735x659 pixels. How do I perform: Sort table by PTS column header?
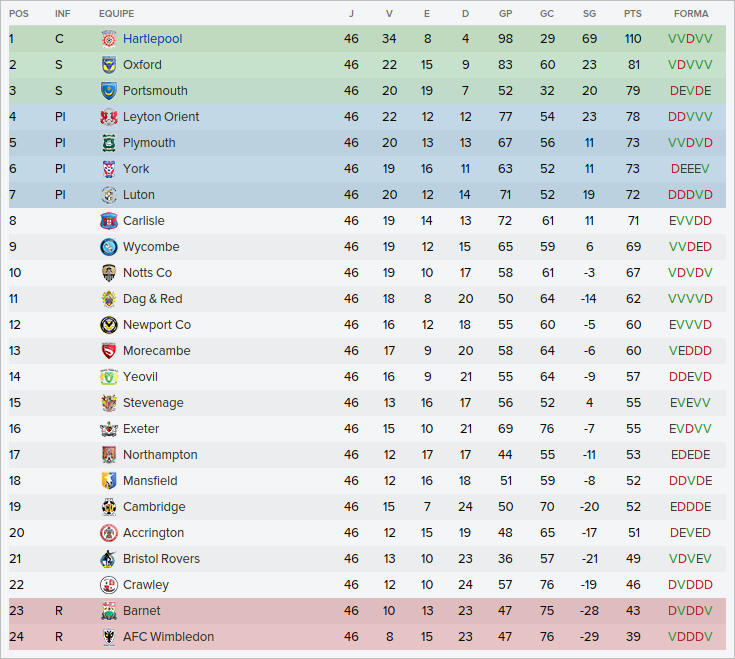[633, 14]
